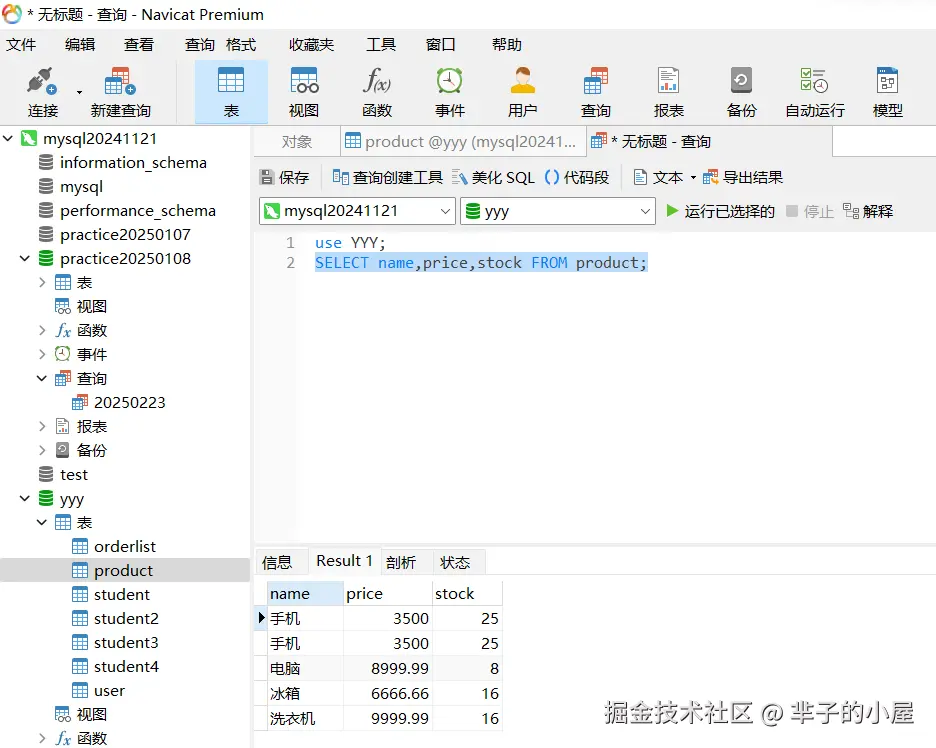The width and height of the screenshot is (936, 748).
Task: Open the 视图 view toolbar icon
Action: 304,92
